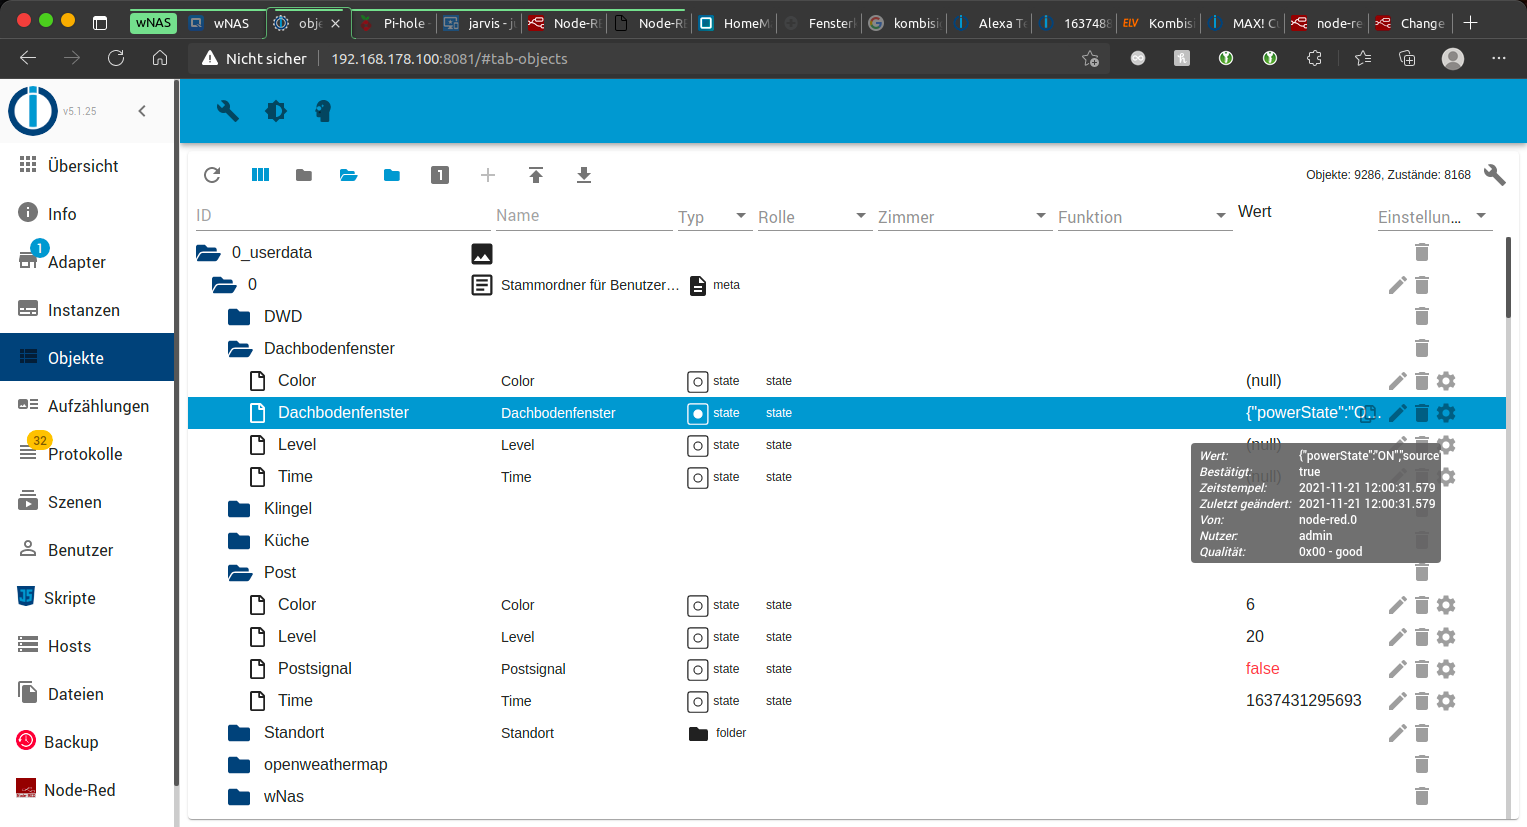
Task: Delete the Color state under Dachbodenfenster
Action: click(x=1422, y=381)
